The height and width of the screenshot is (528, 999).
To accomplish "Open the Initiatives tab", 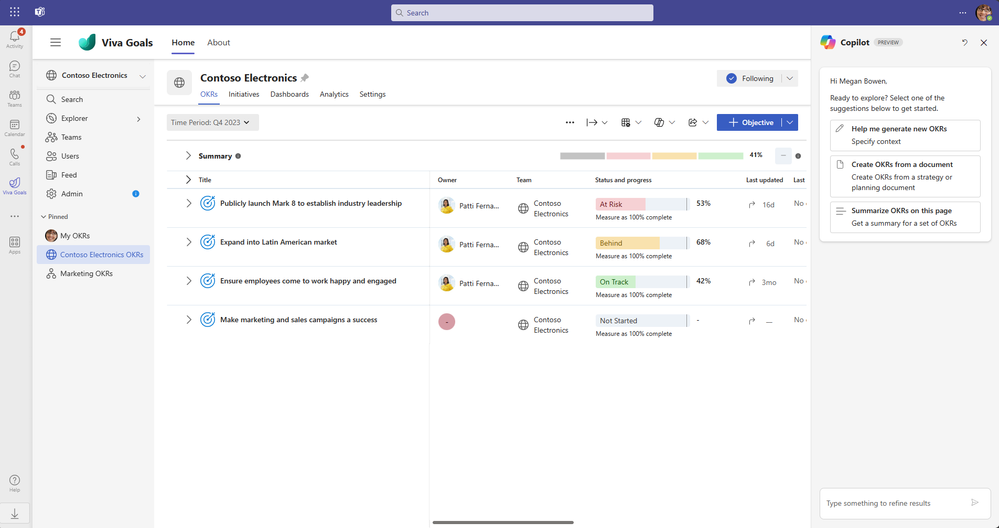I will point(244,94).
